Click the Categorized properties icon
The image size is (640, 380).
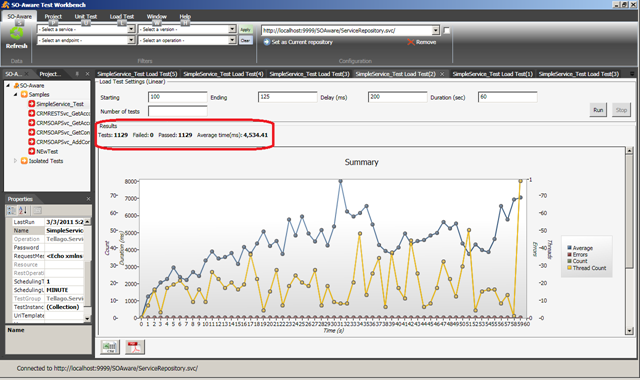click(x=11, y=210)
